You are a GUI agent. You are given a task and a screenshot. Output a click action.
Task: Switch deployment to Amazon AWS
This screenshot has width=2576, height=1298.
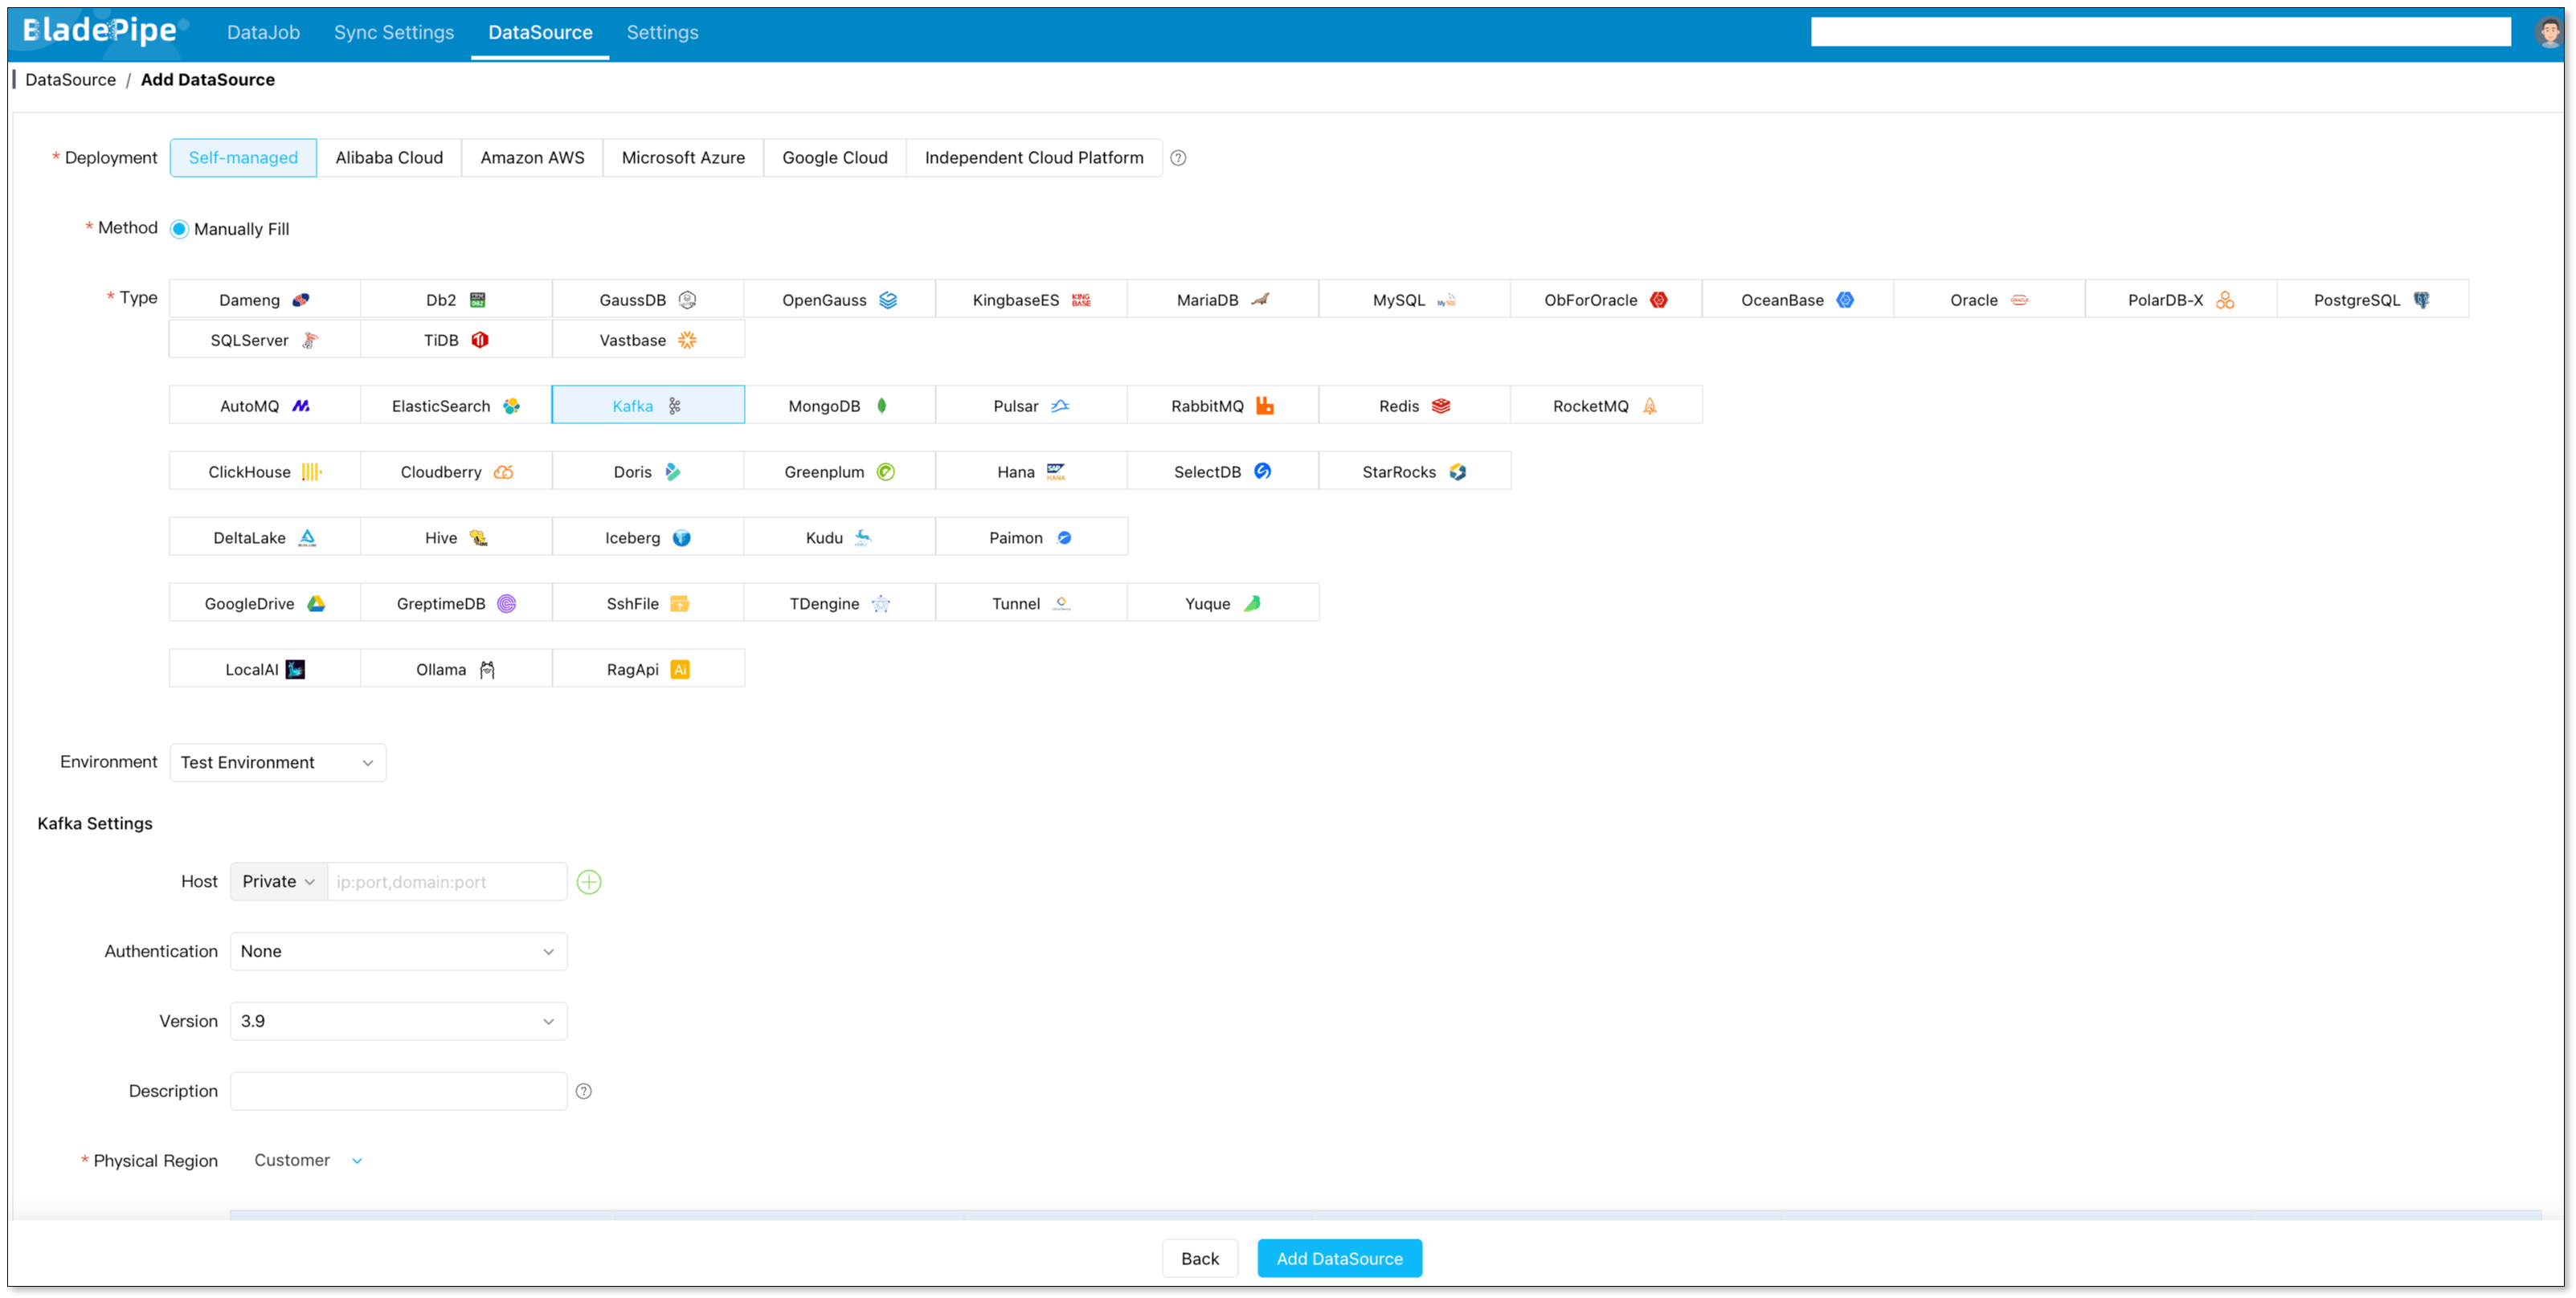532,158
